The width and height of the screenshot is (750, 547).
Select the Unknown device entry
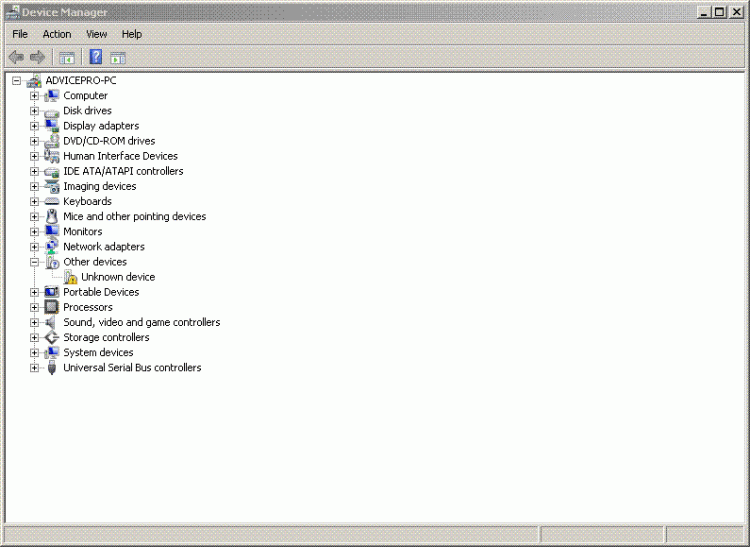[118, 277]
